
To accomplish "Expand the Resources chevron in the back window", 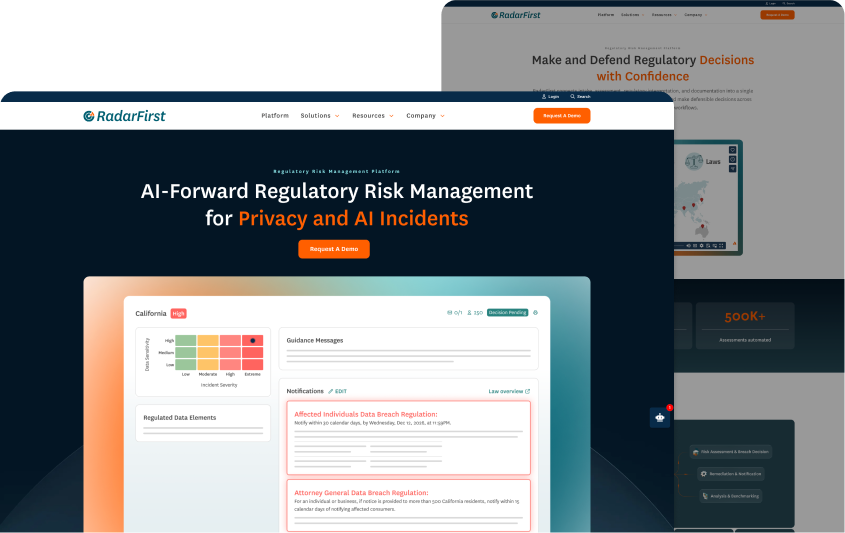I will [x=675, y=15].
